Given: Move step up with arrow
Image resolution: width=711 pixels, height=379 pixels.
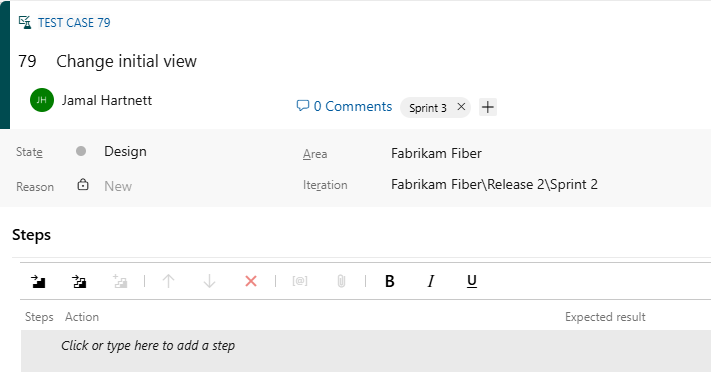Looking at the screenshot, I should pos(168,282).
